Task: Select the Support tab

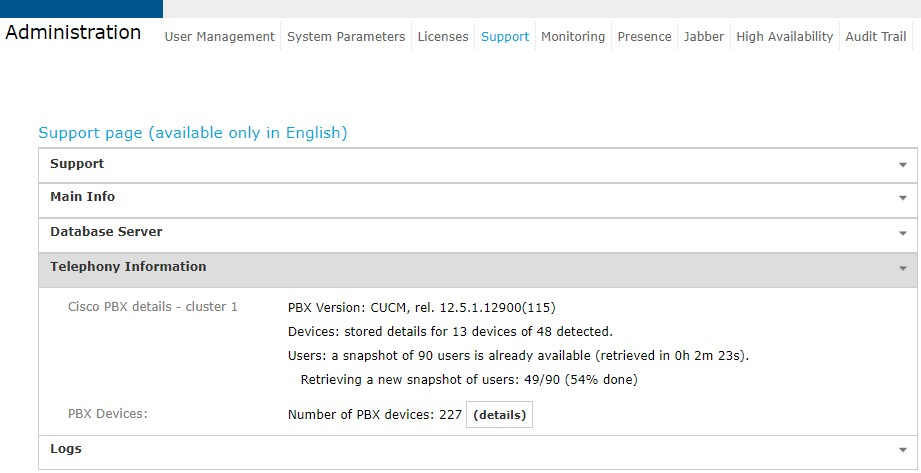Action: [505, 37]
